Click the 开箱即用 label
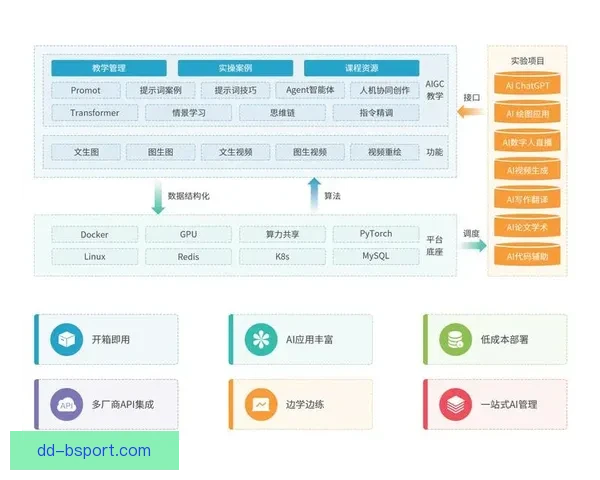 pos(111,340)
